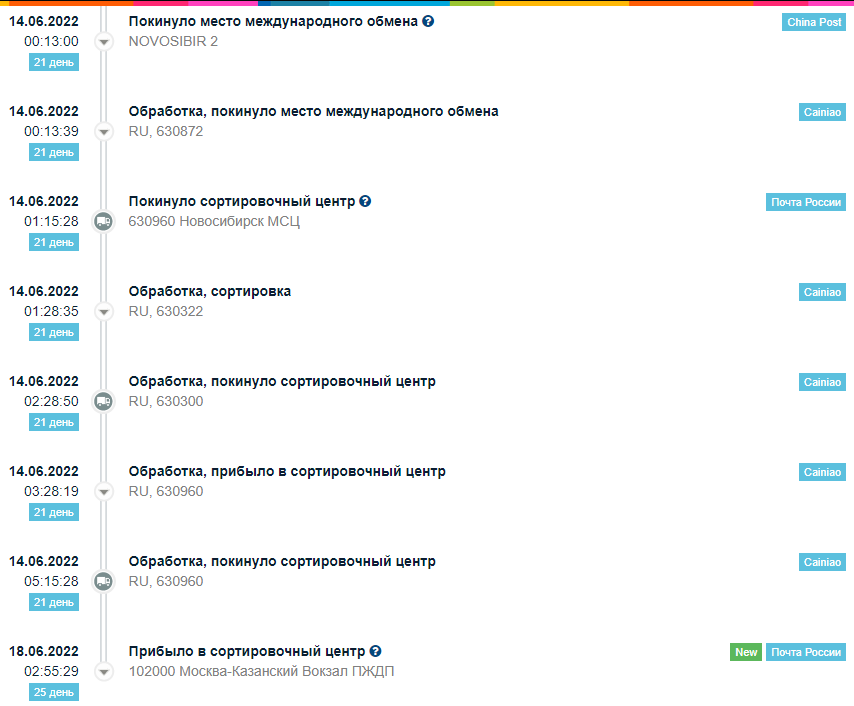Click down-arrow marker at the 03:28:19 event
Viewport: 854px width, 706px height.
(x=103, y=492)
